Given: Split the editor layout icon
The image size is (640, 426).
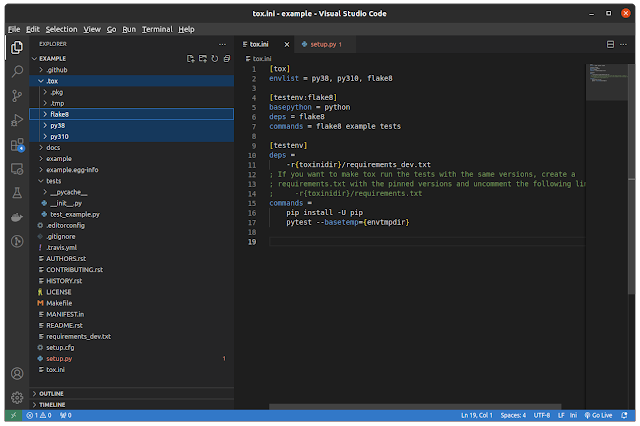Looking at the screenshot, I should pos(610,44).
